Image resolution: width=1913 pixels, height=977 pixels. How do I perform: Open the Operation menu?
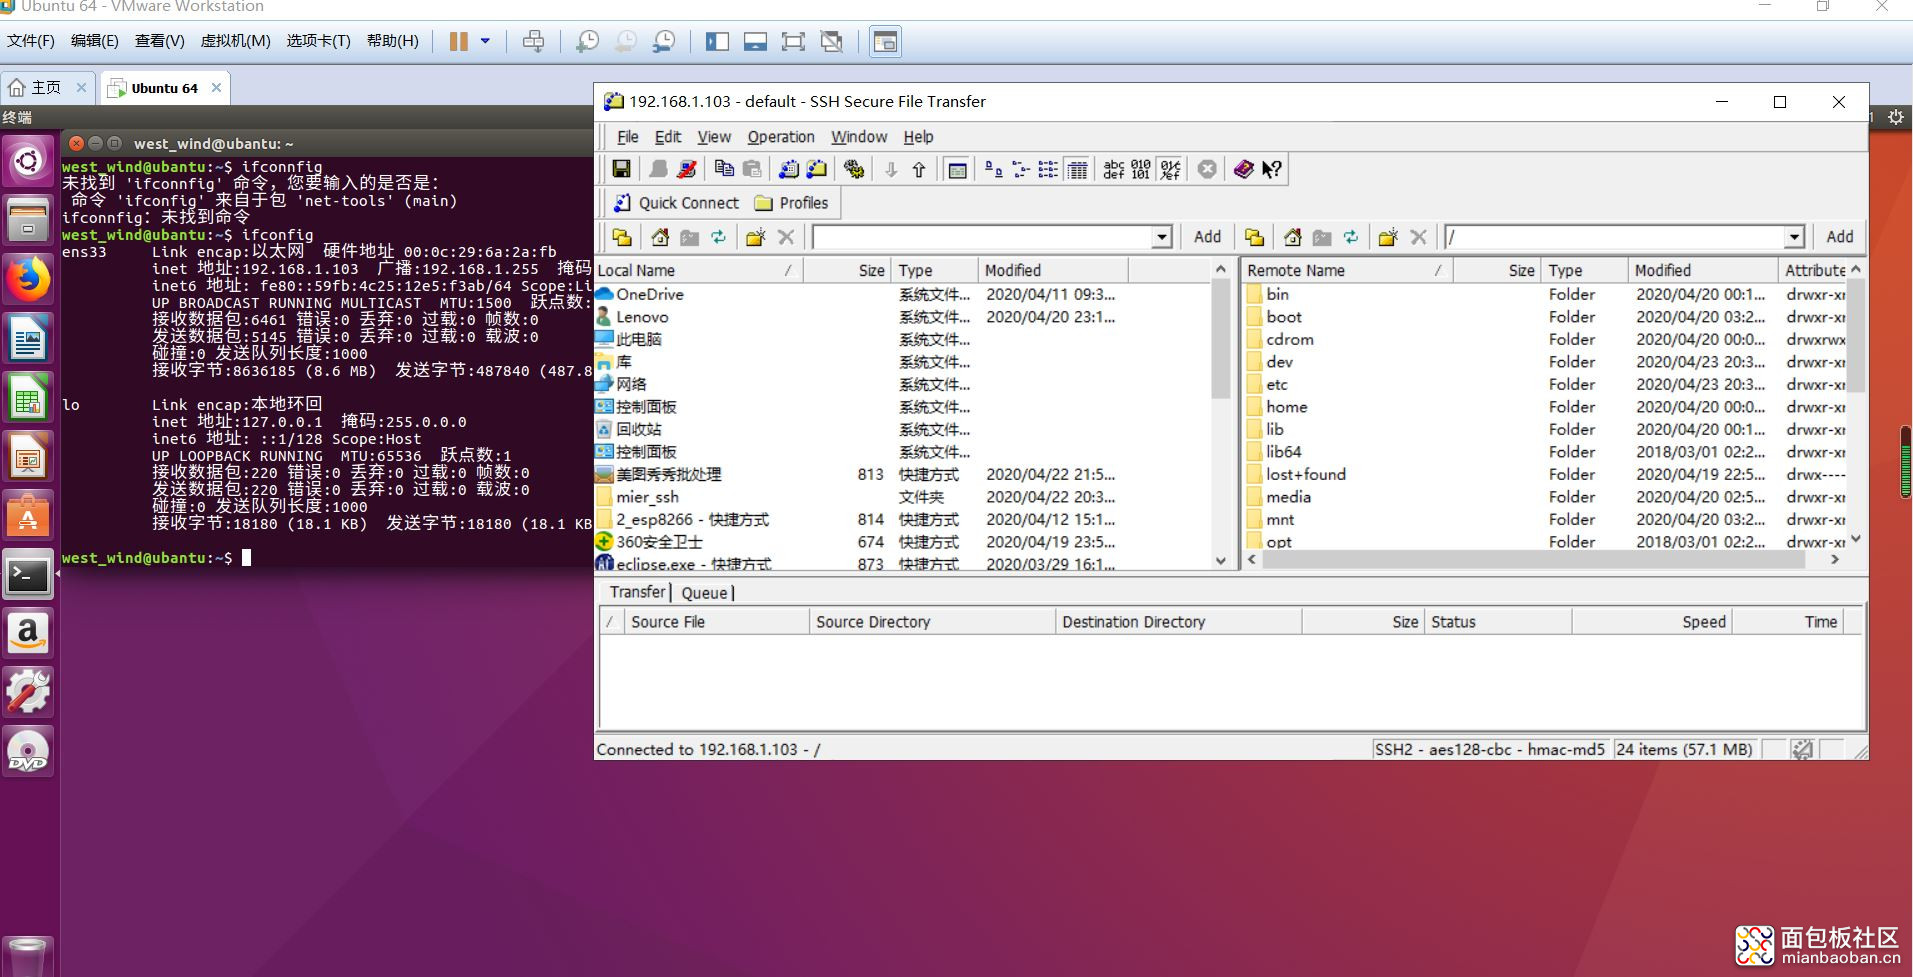coord(781,137)
